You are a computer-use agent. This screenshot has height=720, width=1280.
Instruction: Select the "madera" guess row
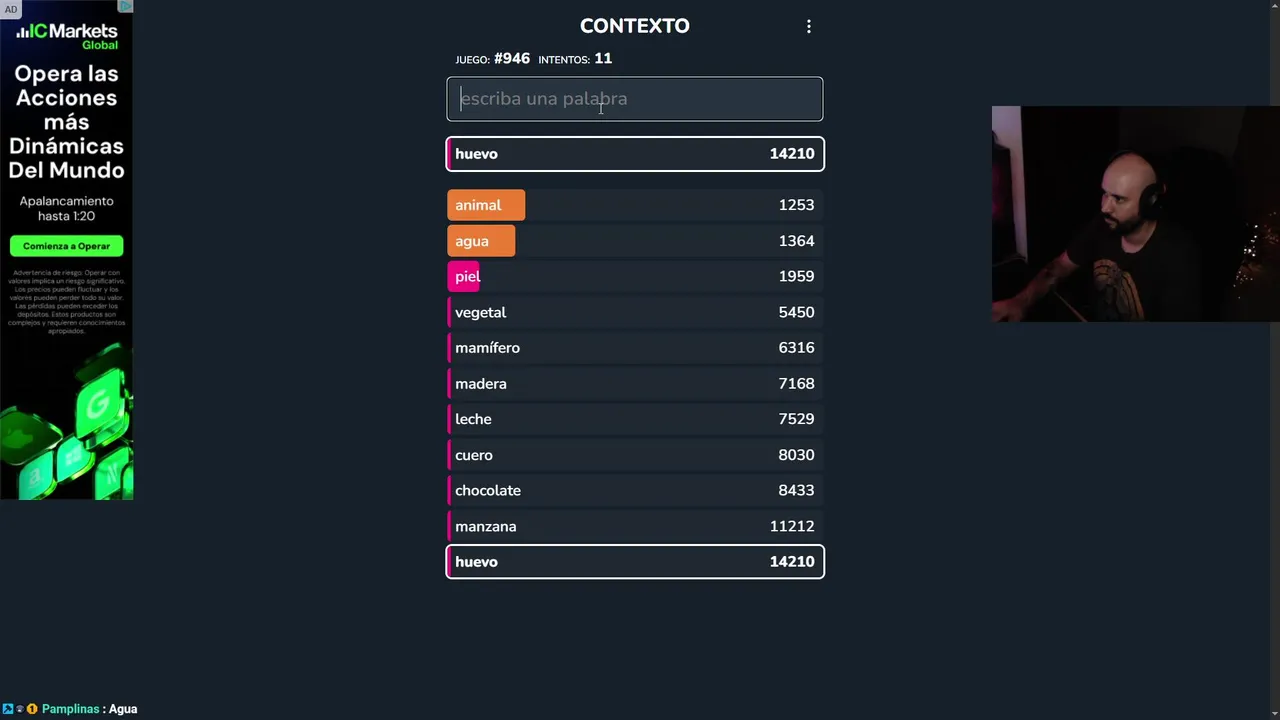634,384
